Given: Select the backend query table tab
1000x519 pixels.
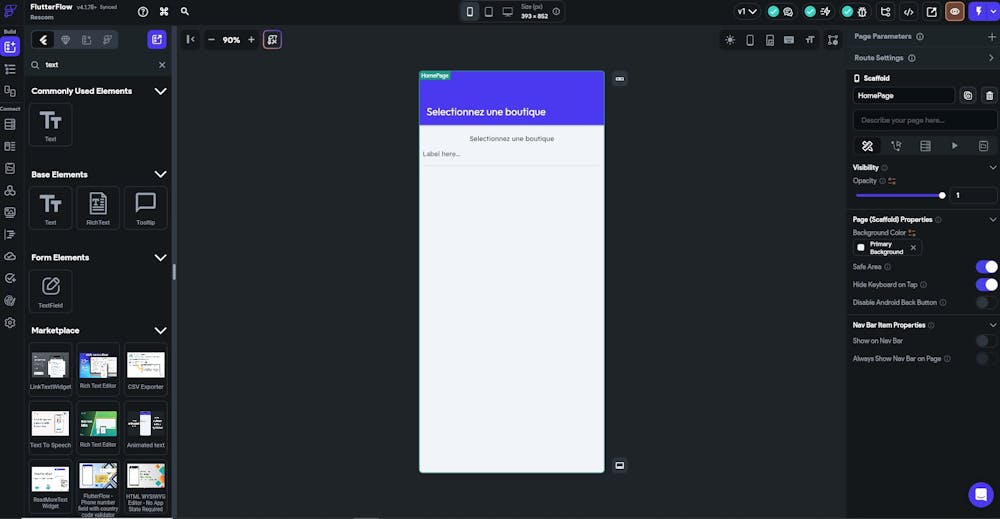Looking at the screenshot, I should [925, 146].
